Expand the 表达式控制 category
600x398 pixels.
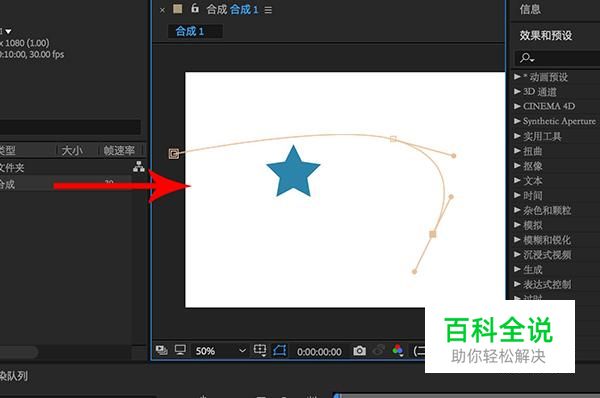pyautogui.click(x=517, y=284)
